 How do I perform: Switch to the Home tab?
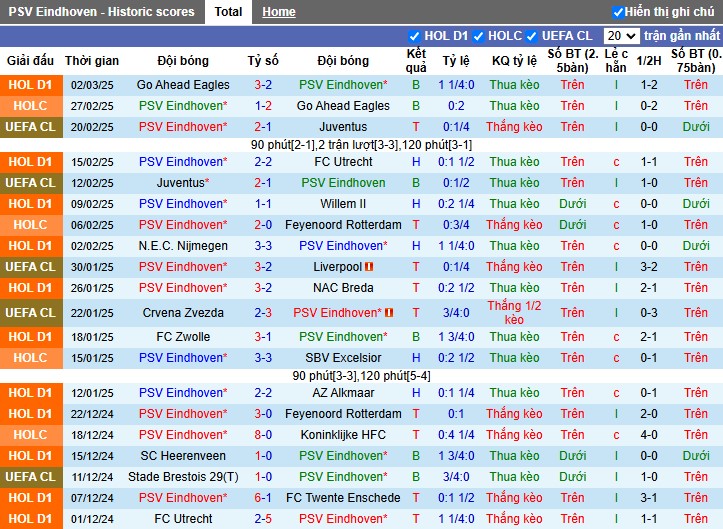[279, 12]
